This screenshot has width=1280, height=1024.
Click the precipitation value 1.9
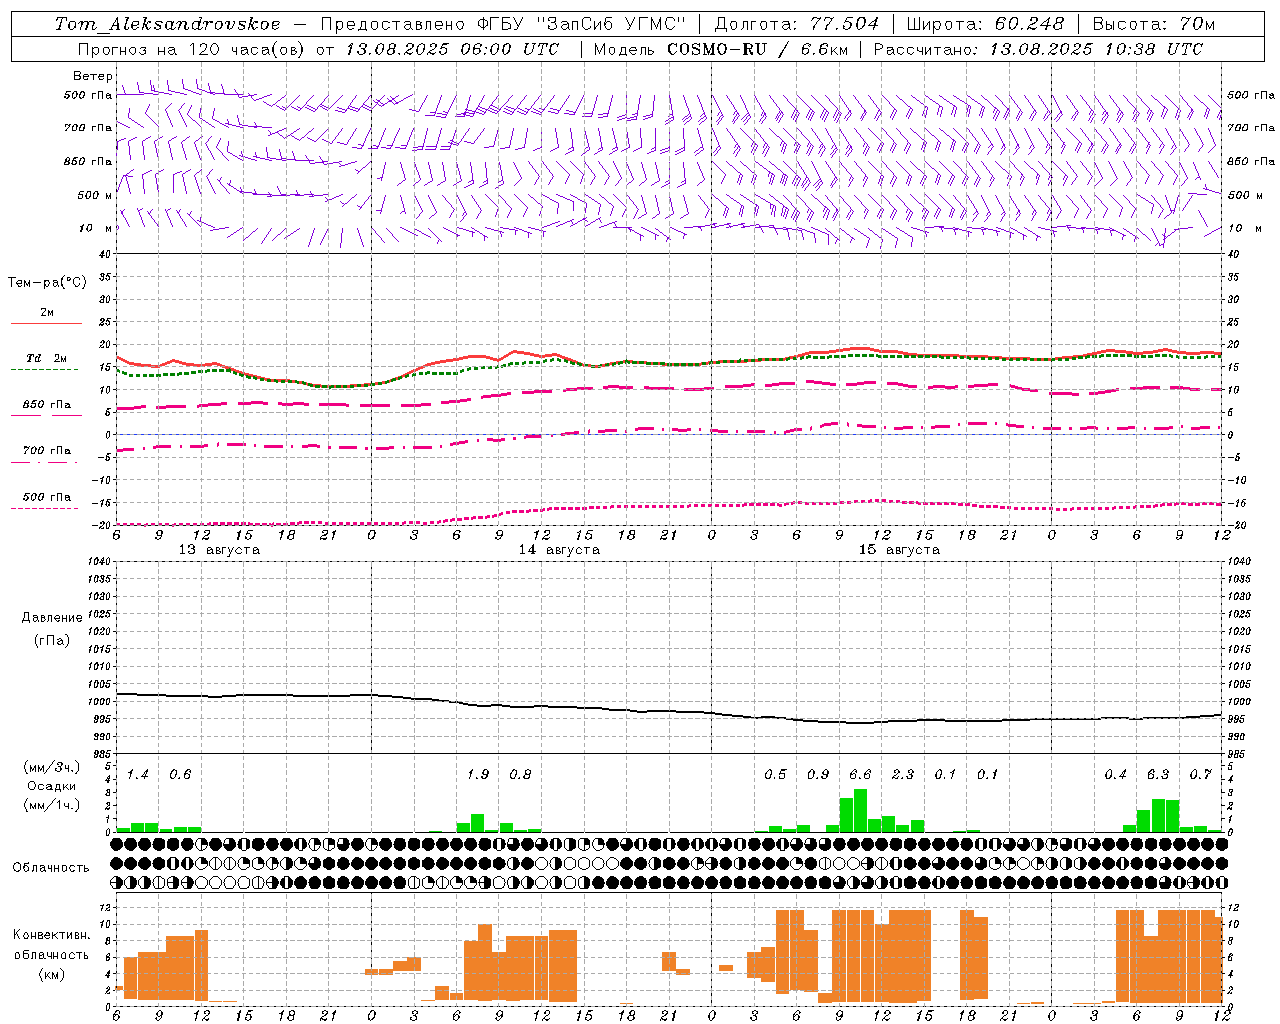click(x=478, y=775)
